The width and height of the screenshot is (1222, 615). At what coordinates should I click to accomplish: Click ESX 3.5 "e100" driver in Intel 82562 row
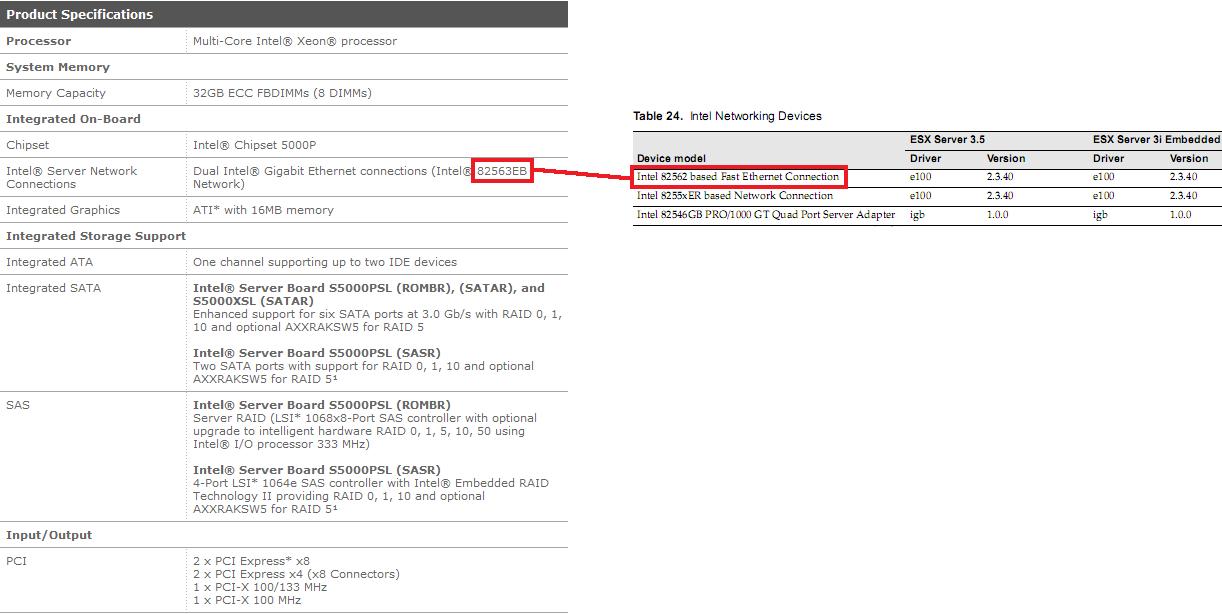coord(921,177)
